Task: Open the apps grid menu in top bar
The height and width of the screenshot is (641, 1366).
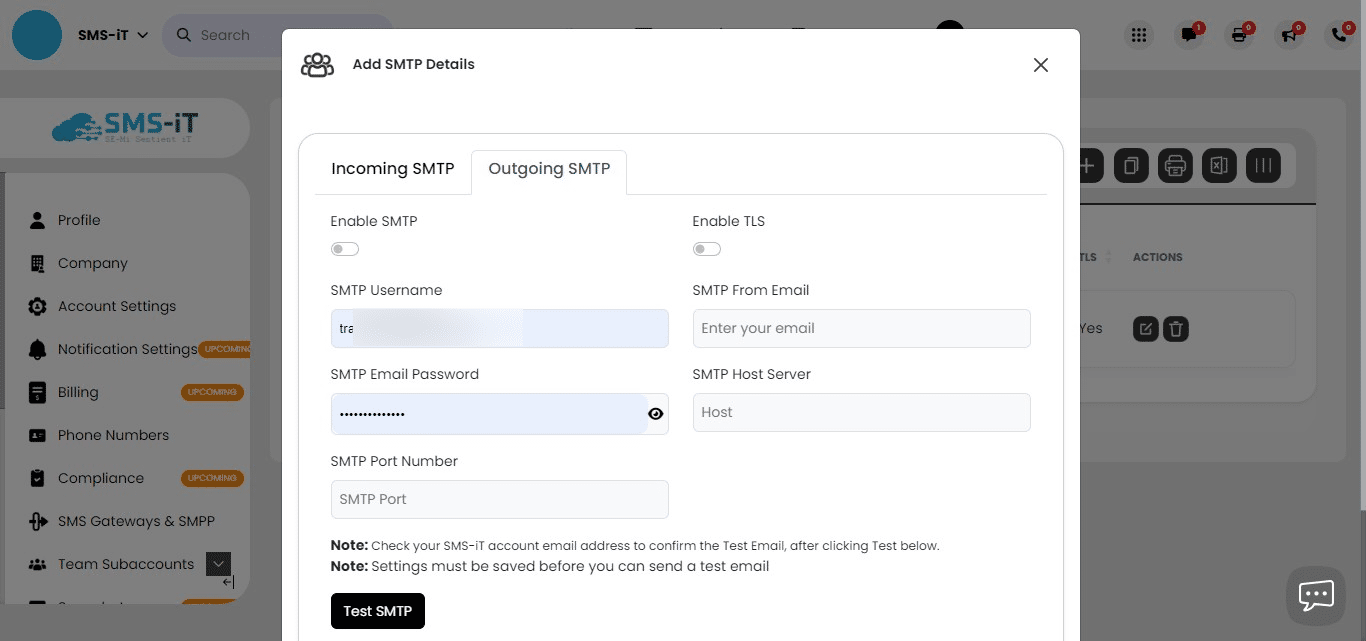Action: (x=1138, y=35)
